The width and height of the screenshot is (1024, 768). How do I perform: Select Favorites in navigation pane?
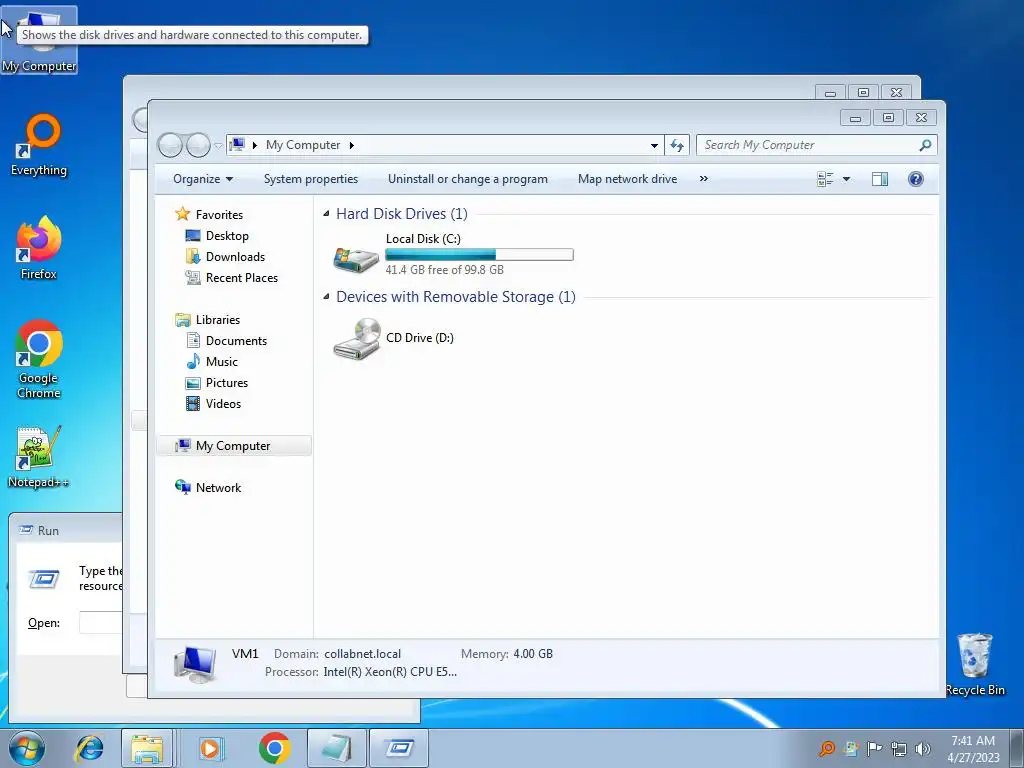[x=219, y=215]
